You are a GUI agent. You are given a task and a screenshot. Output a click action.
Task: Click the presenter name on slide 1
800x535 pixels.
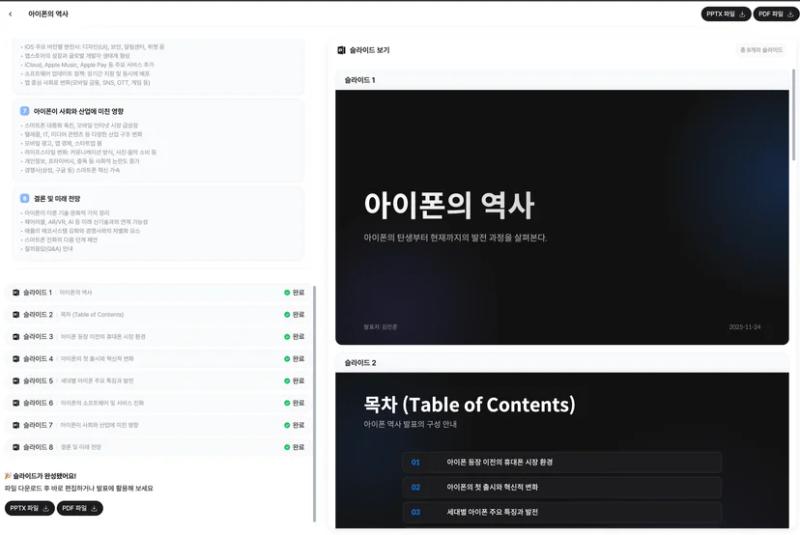tap(380, 327)
